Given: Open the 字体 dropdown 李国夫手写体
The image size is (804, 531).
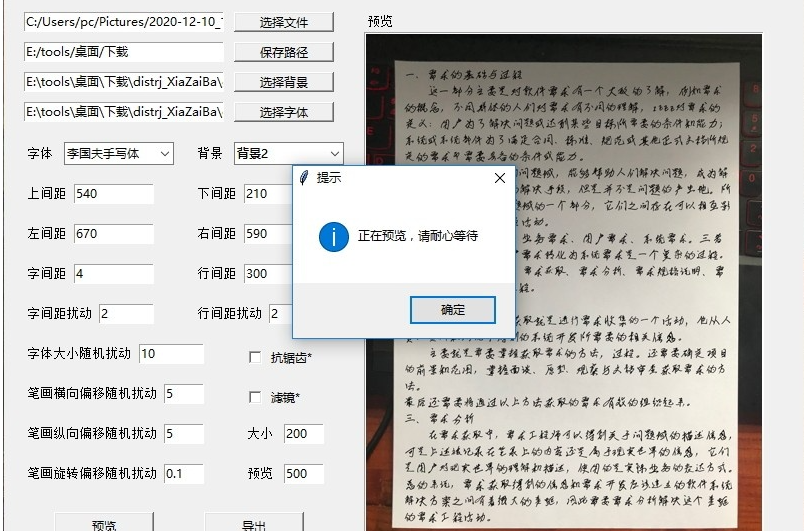Looking at the screenshot, I should tap(119, 153).
